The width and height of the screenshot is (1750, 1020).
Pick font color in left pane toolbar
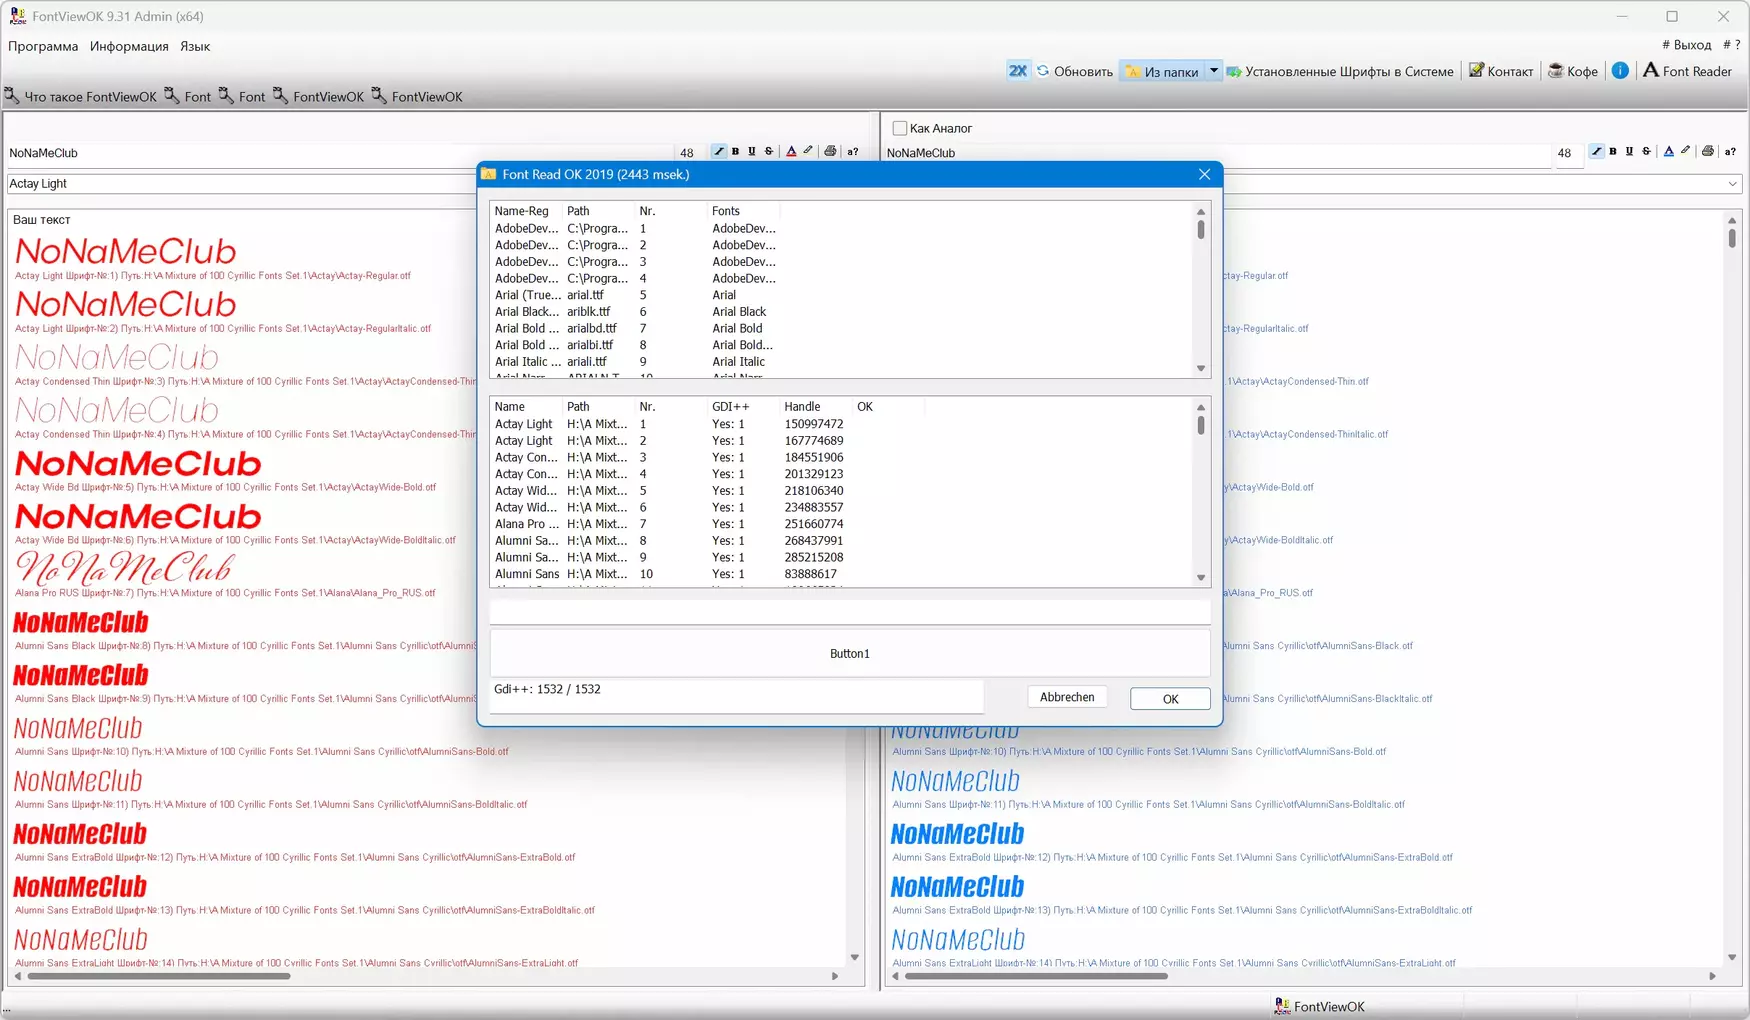point(791,152)
